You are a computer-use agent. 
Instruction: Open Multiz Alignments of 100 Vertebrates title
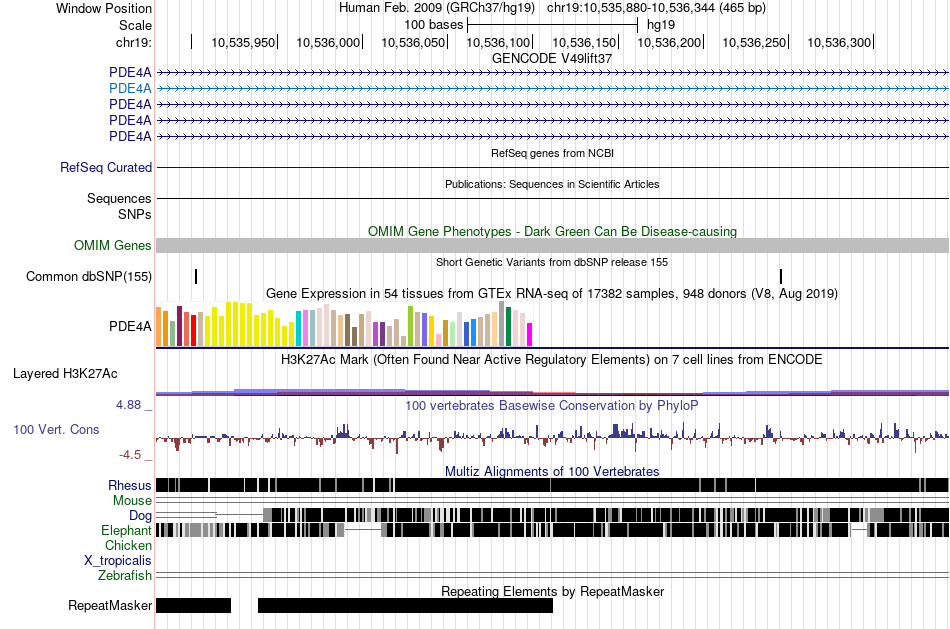[x=552, y=471]
